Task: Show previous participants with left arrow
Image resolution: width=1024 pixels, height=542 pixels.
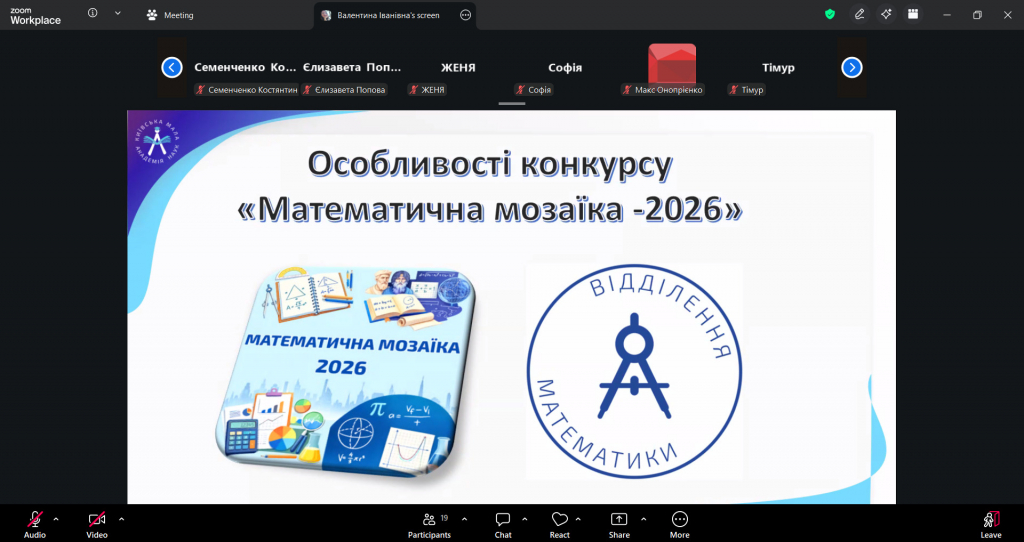Action: coord(172,67)
